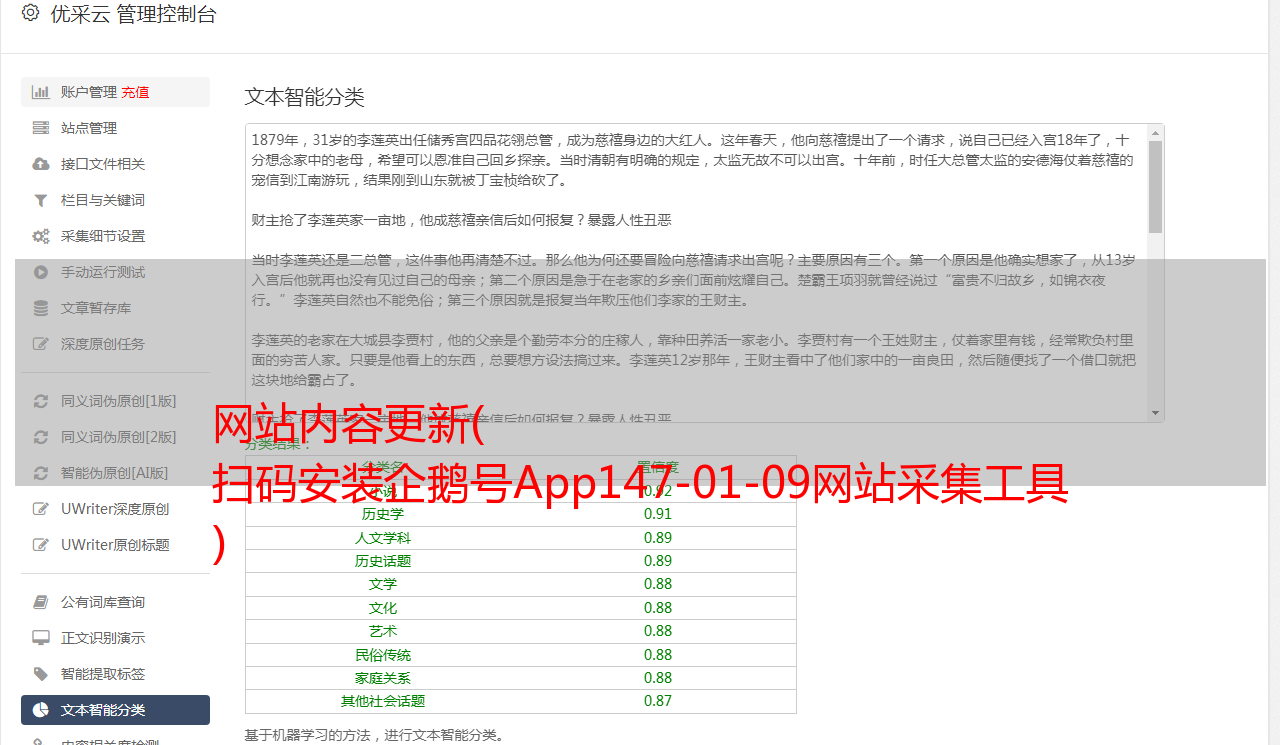
Task: Click the tag icon for 智能提取标签
Action: tap(41, 674)
